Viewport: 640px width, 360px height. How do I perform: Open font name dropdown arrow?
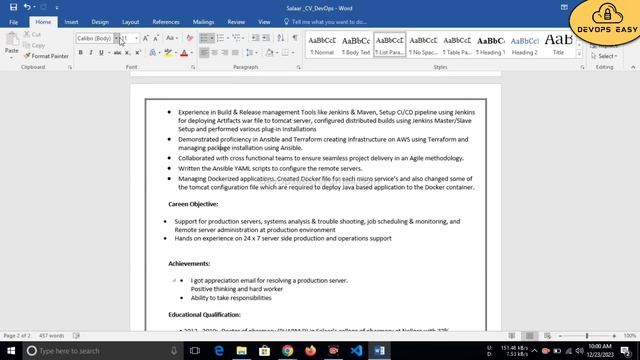[116, 38]
